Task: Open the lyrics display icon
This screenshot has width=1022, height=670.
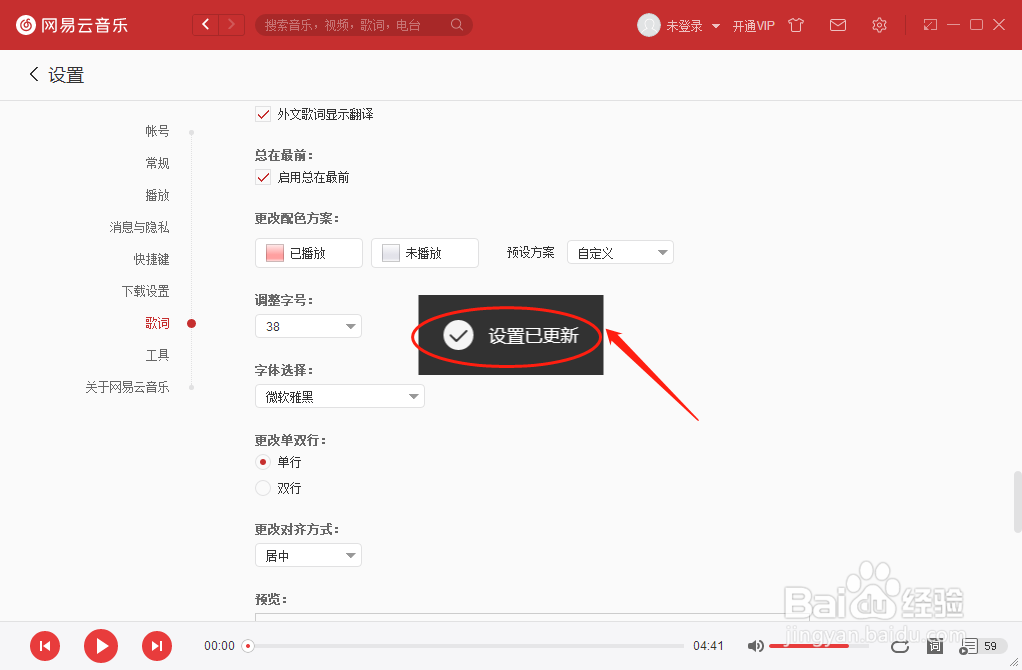Action: [934, 646]
